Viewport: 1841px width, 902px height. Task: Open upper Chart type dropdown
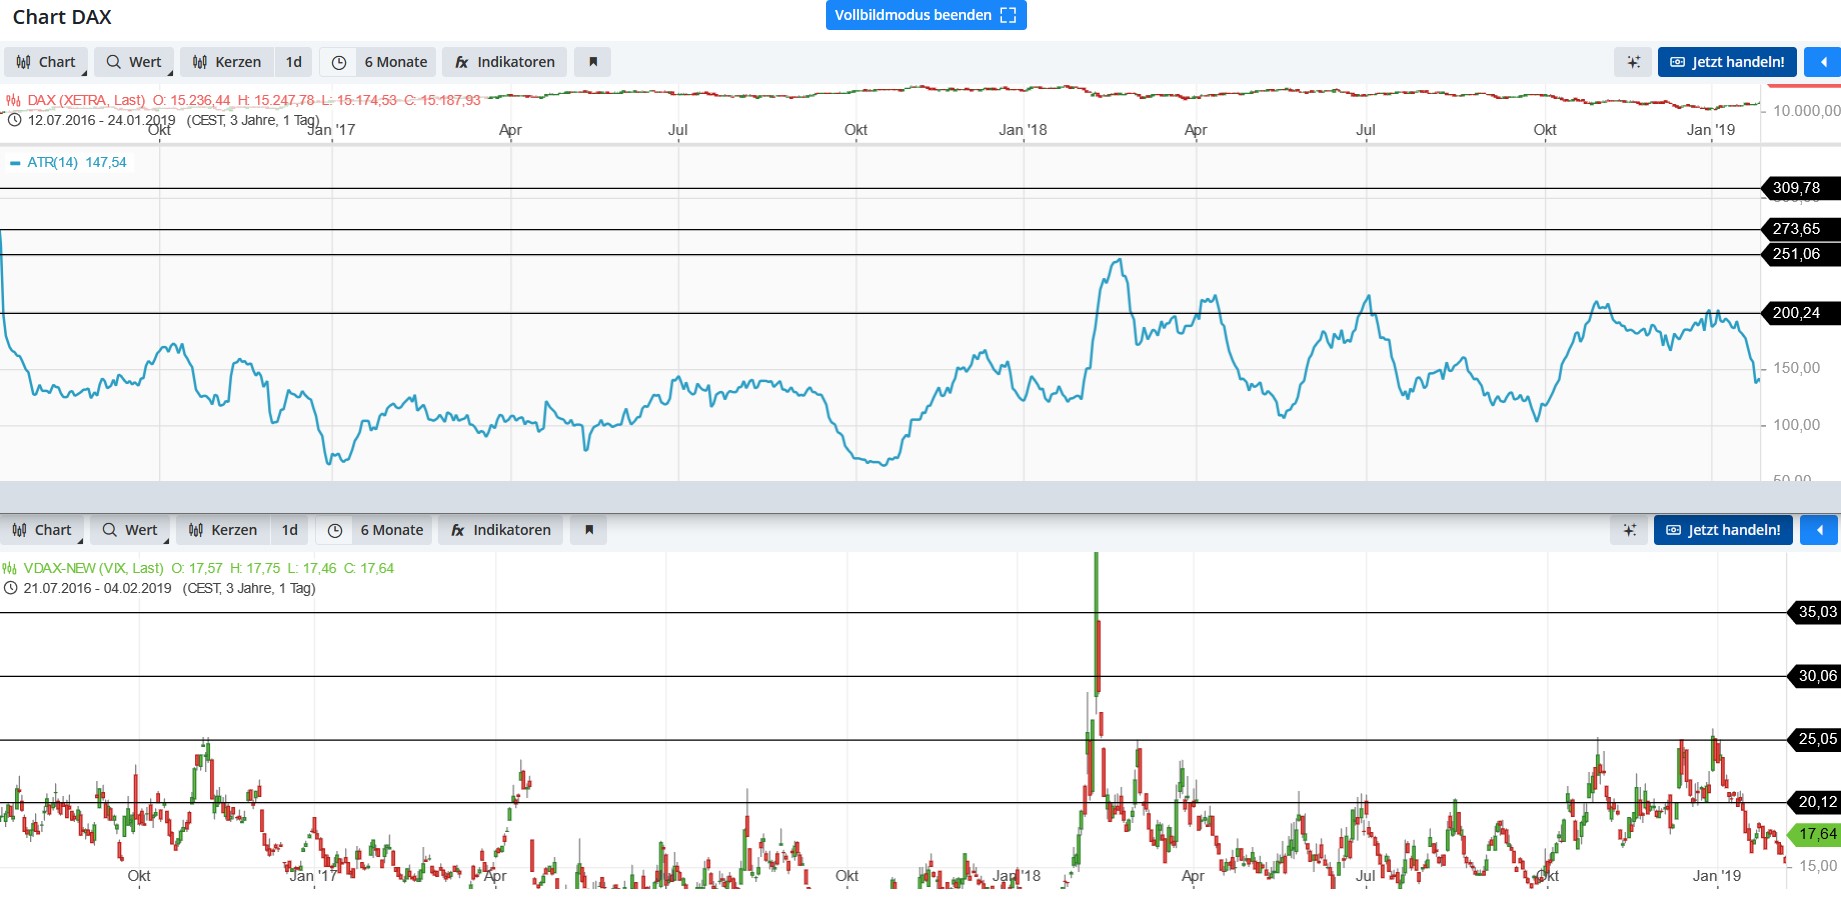coord(47,62)
